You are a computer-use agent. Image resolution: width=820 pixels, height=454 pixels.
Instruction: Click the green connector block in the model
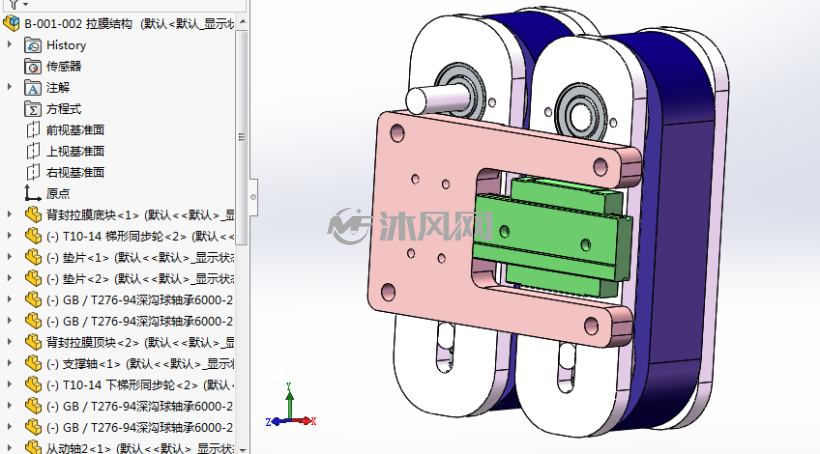[552, 235]
